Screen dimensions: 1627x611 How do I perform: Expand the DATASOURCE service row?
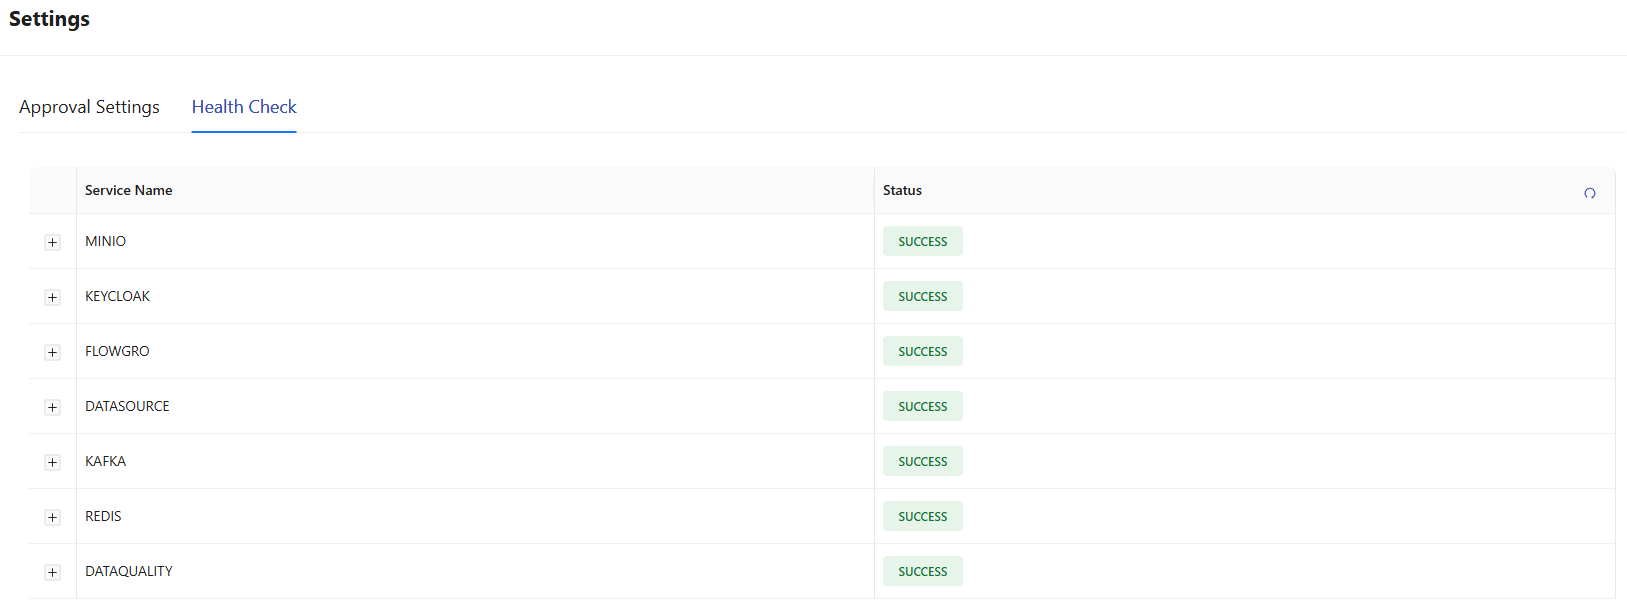(53, 407)
